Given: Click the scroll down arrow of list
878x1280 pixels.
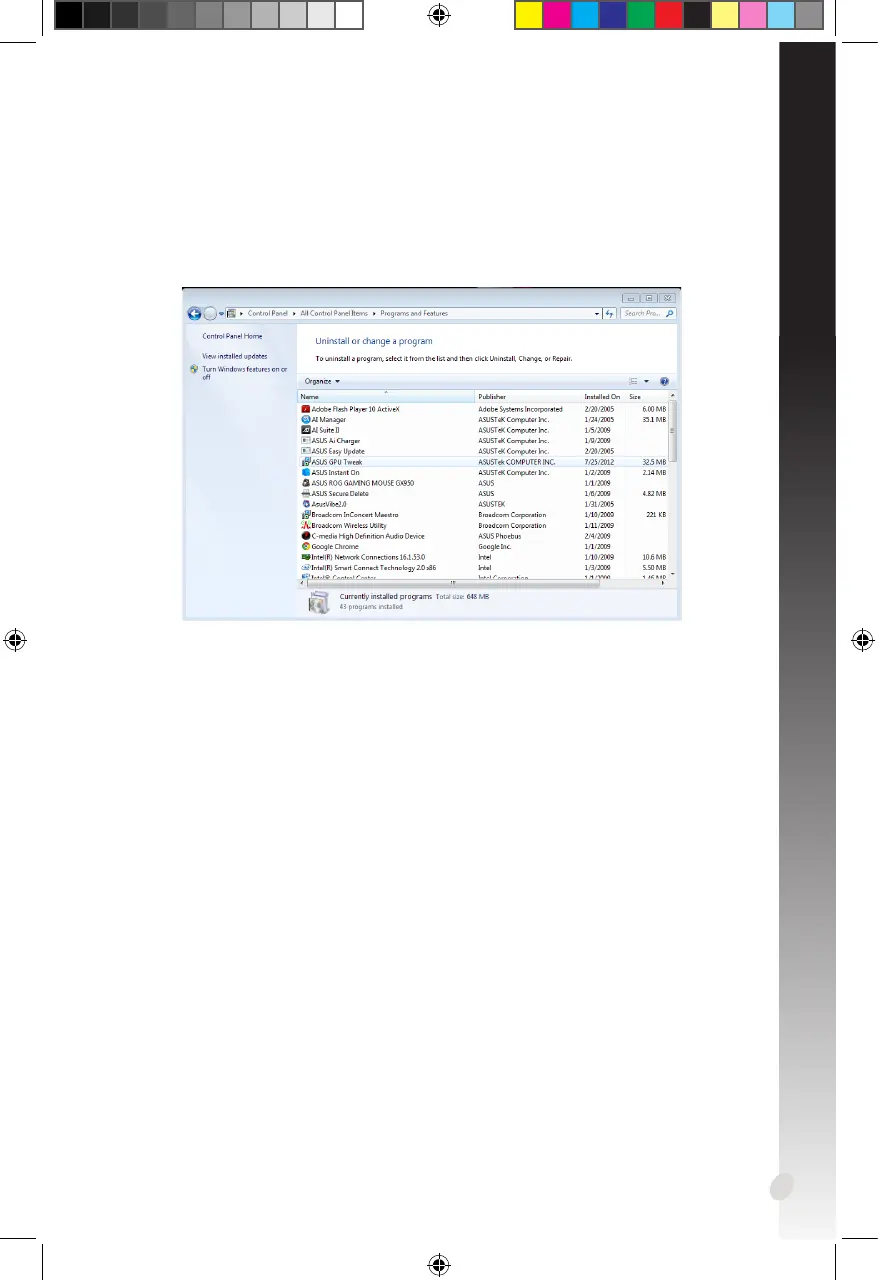Looking at the screenshot, I should [673, 574].
